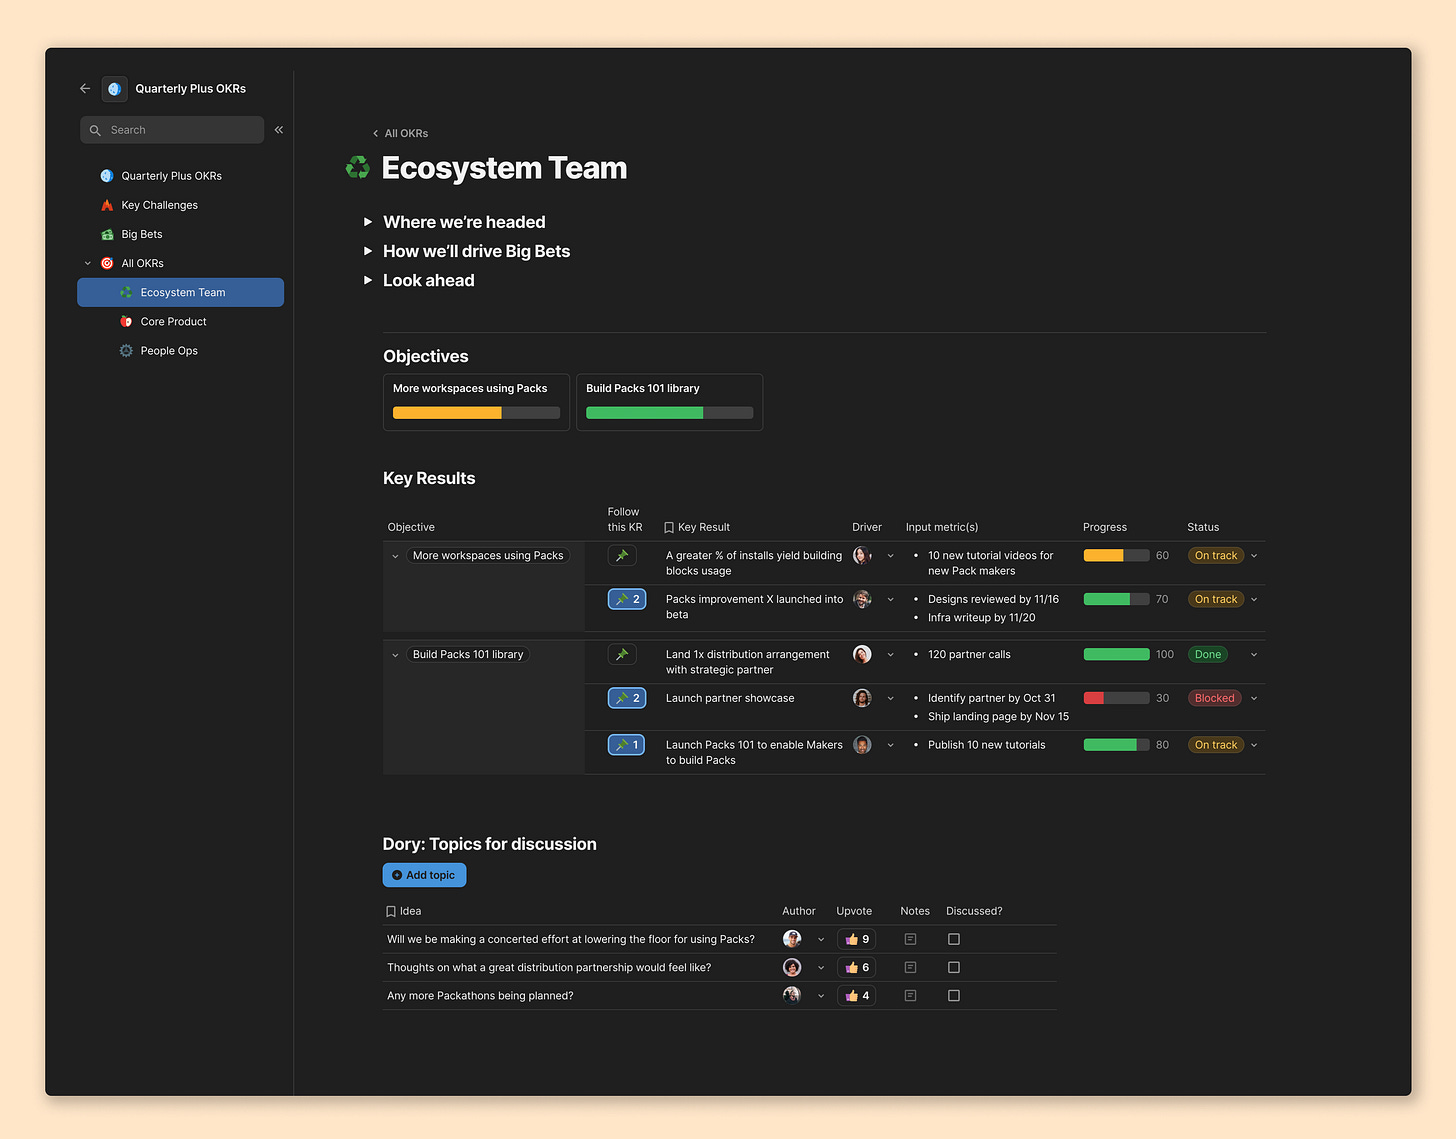Mark the Packs floor-lowering topic as discussed

click(953, 939)
